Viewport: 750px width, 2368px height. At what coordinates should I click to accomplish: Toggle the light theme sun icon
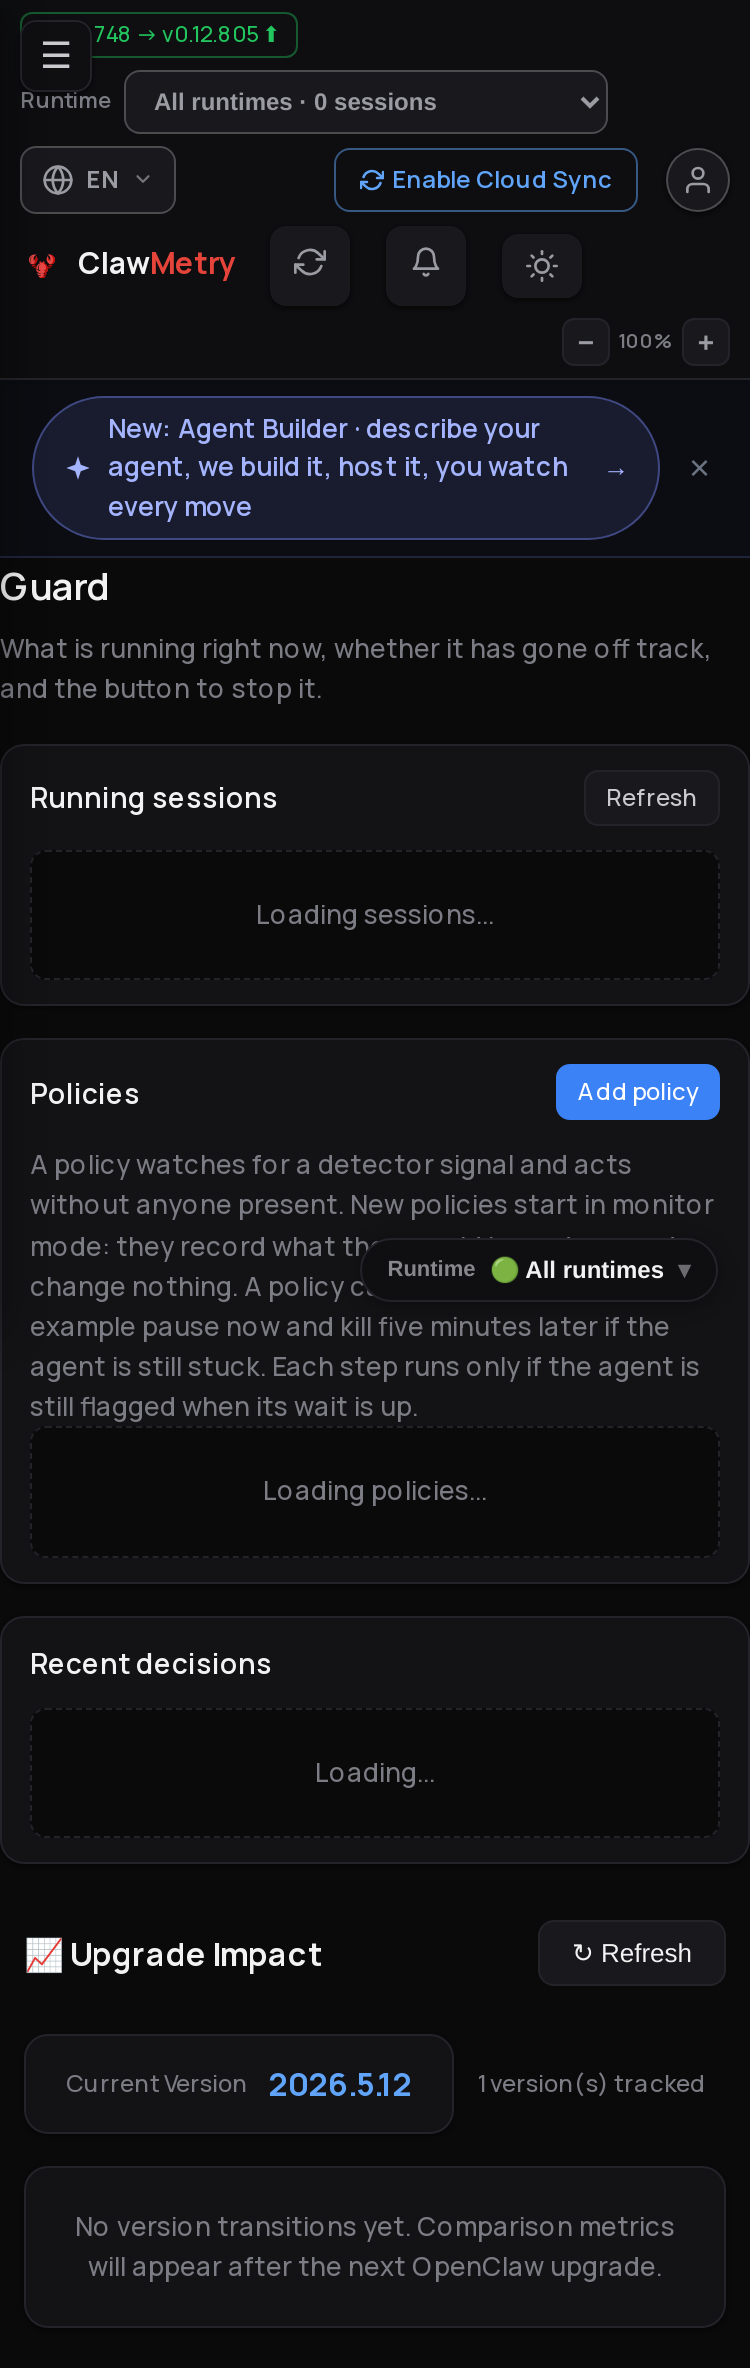pos(542,266)
